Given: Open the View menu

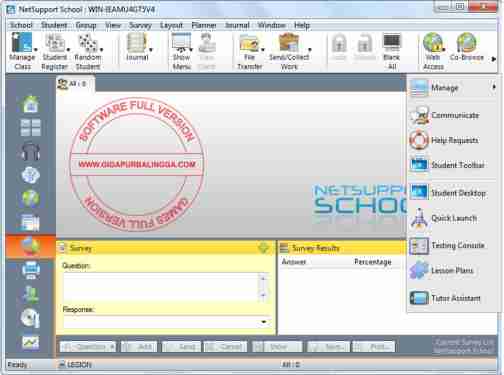Looking at the screenshot, I should pyautogui.click(x=113, y=25).
